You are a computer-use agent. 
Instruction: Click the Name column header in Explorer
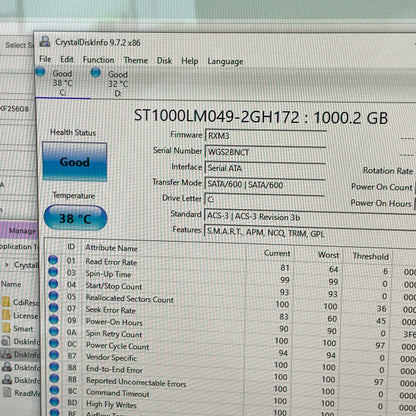tap(11, 284)
